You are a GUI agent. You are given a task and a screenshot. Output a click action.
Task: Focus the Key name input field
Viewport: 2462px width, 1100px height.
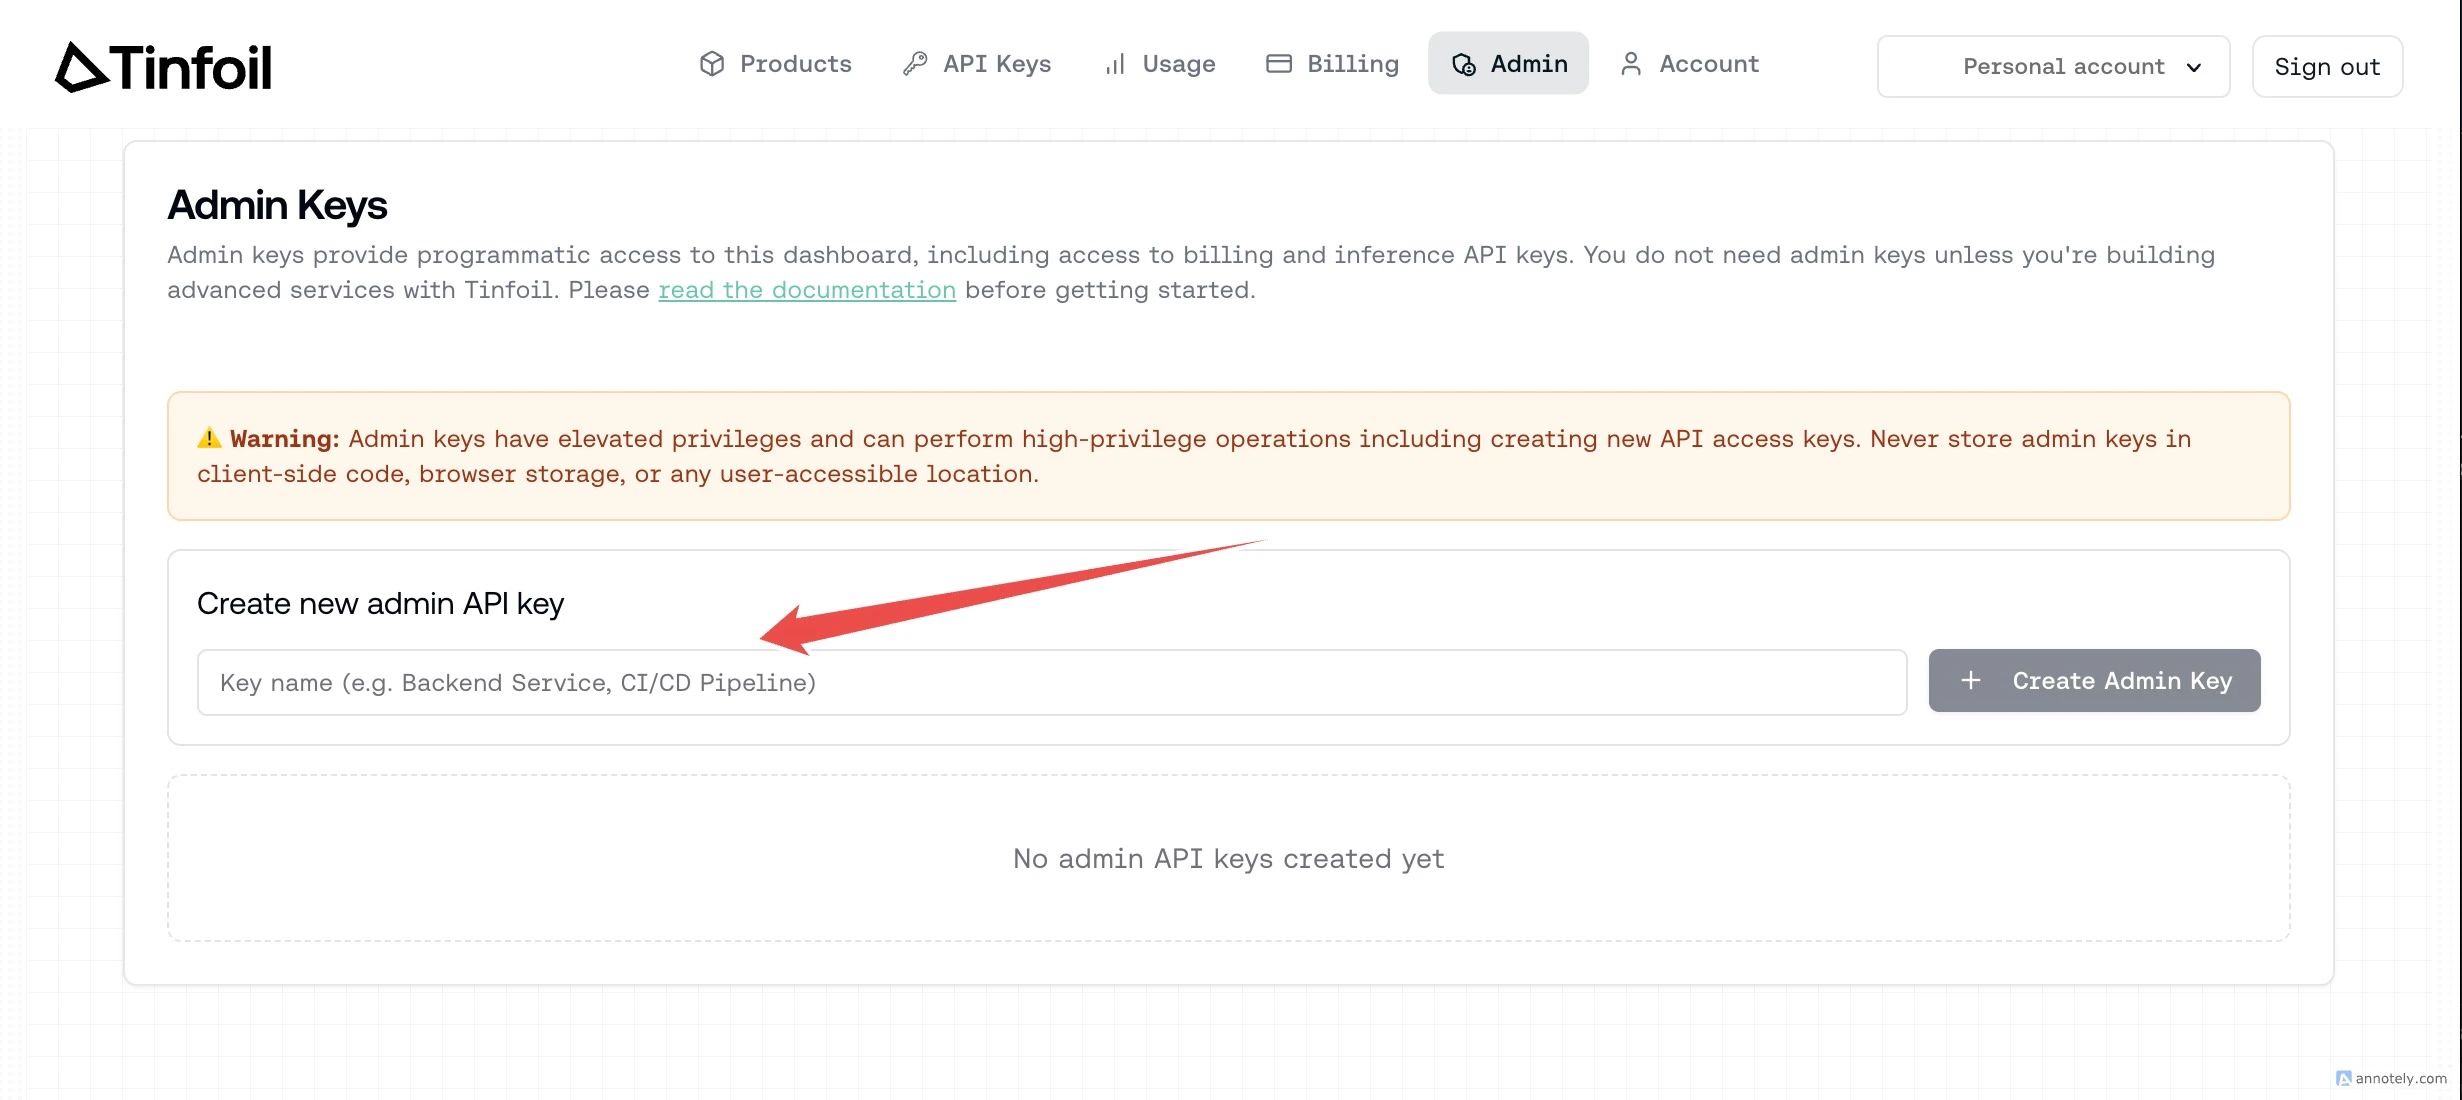click(1052, 682)
